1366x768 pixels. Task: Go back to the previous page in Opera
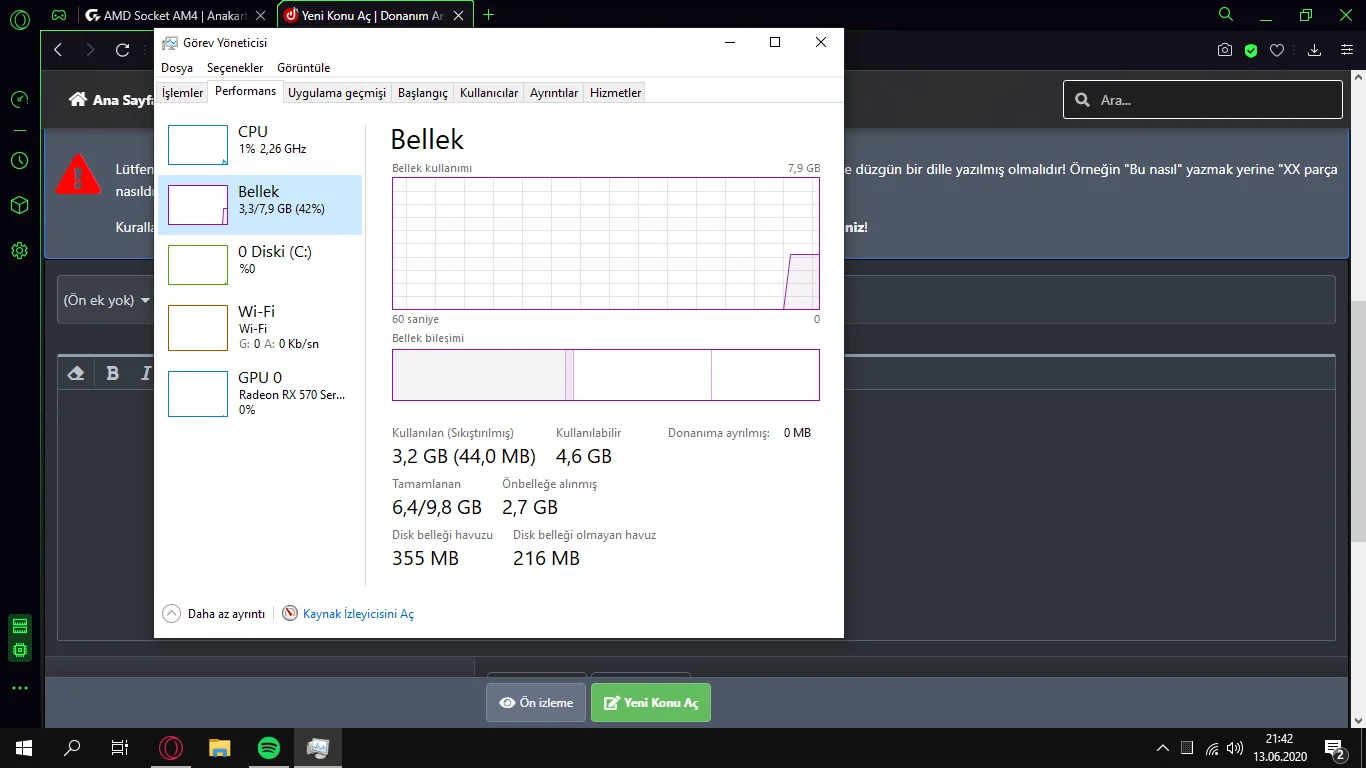pyautogui.click(x=58, y=50)
